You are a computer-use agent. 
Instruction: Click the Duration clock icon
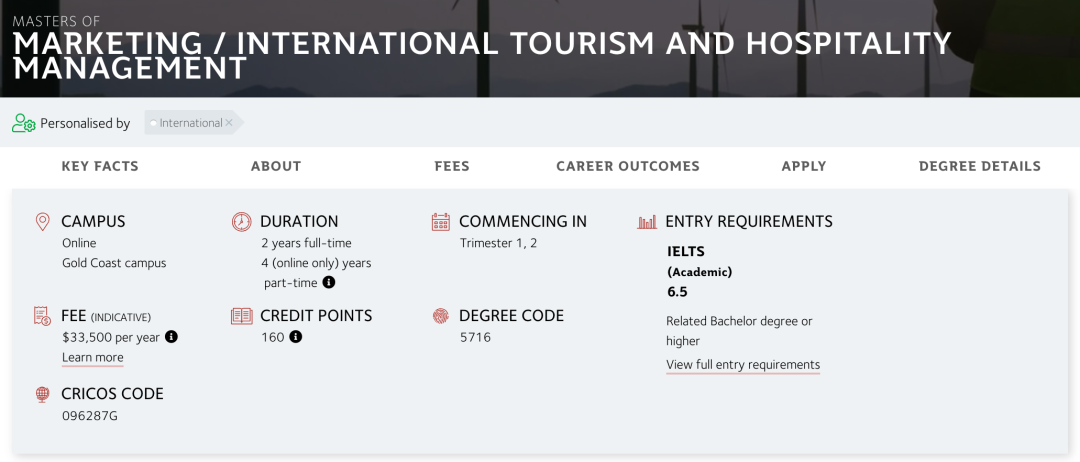pyautogui.click(x=241, y=222)
